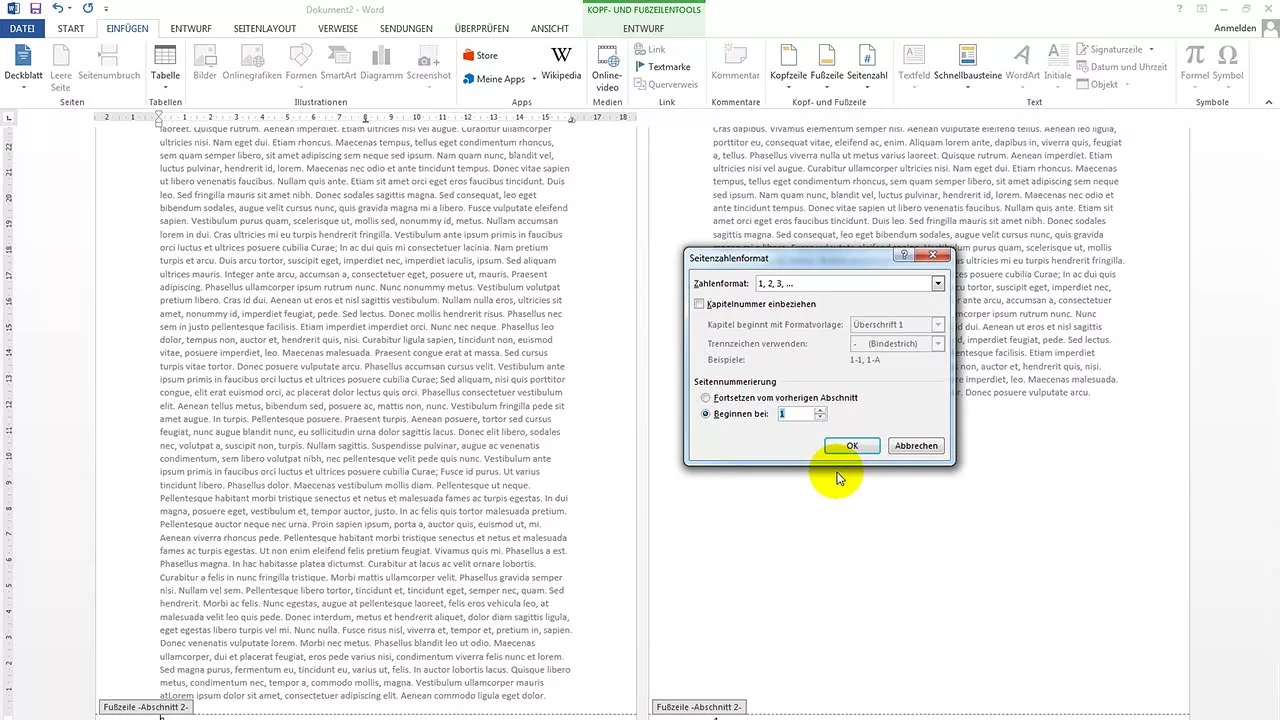The width and height of the screenshot is (1280, 720).
Task: Select Fortsetzen vom vorherigen Abschnitt option
Action: (706, 397)
